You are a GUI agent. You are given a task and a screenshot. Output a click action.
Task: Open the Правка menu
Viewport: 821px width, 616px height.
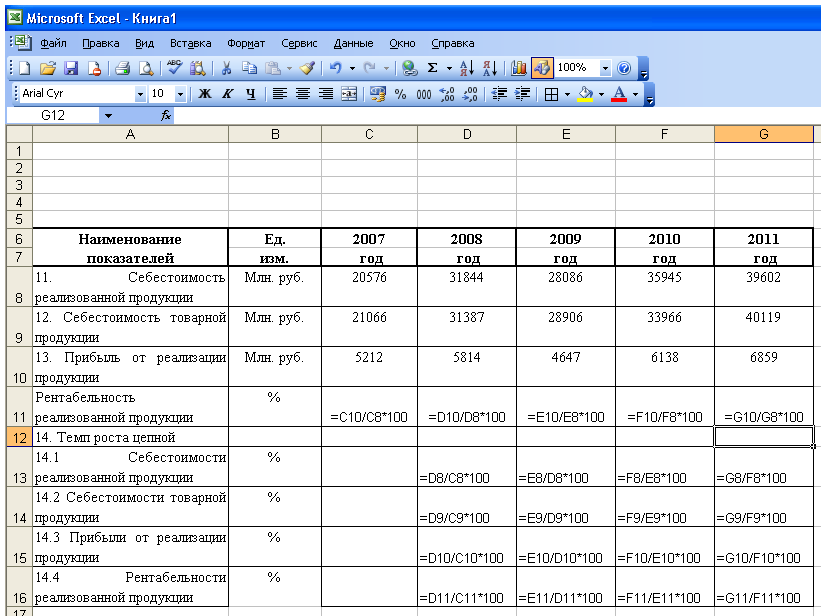pos(101,43)
